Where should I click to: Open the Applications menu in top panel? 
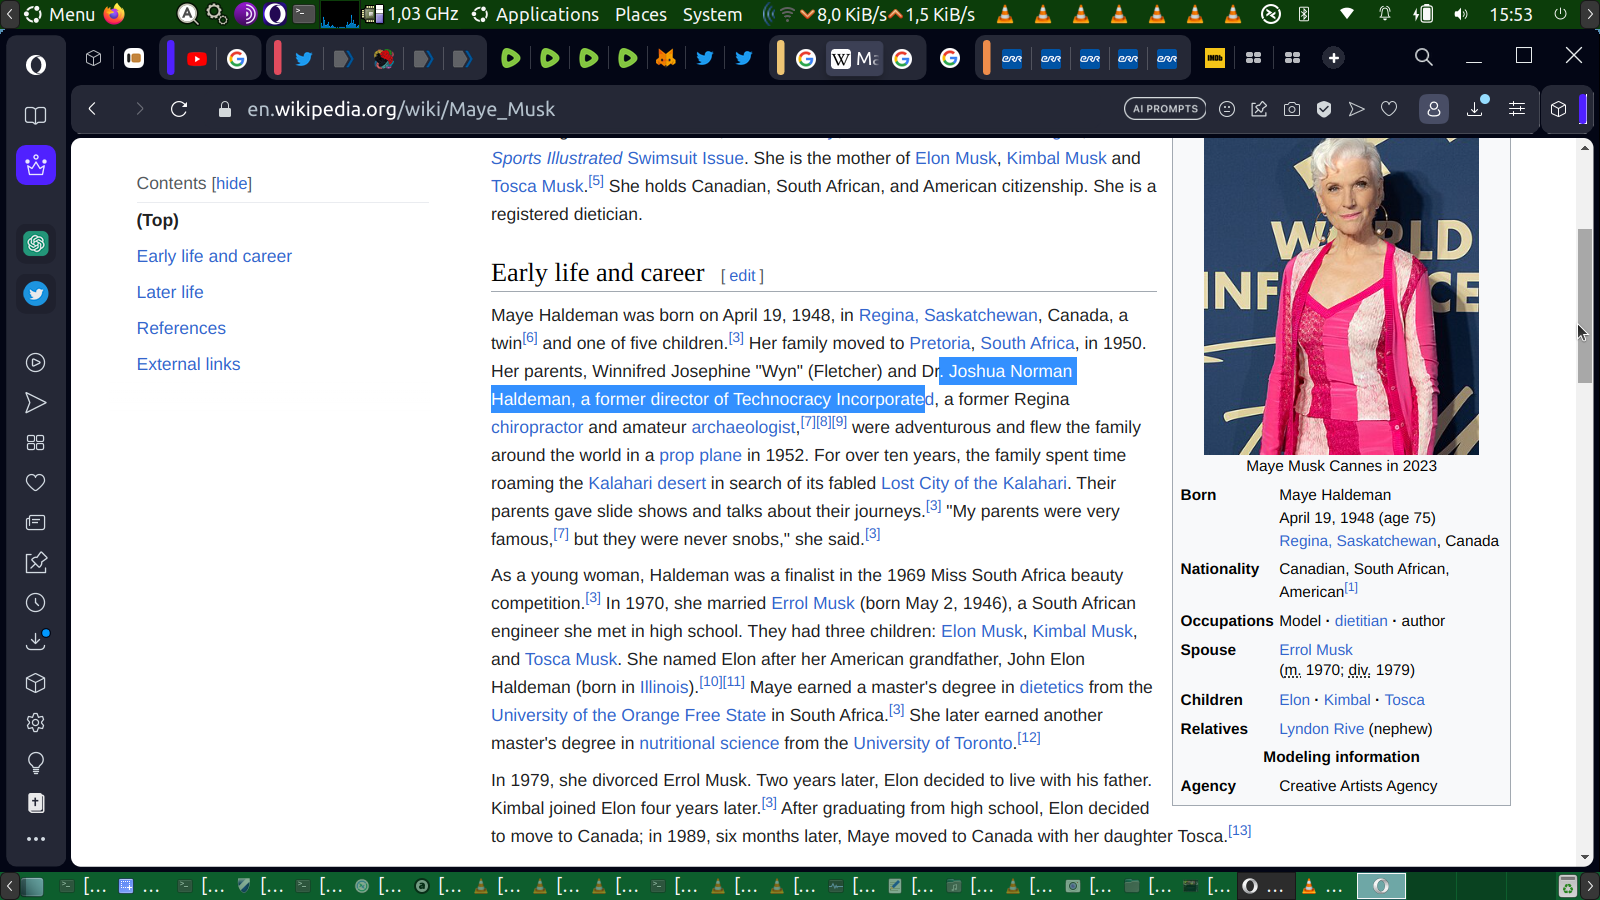(x=536, y=14)
